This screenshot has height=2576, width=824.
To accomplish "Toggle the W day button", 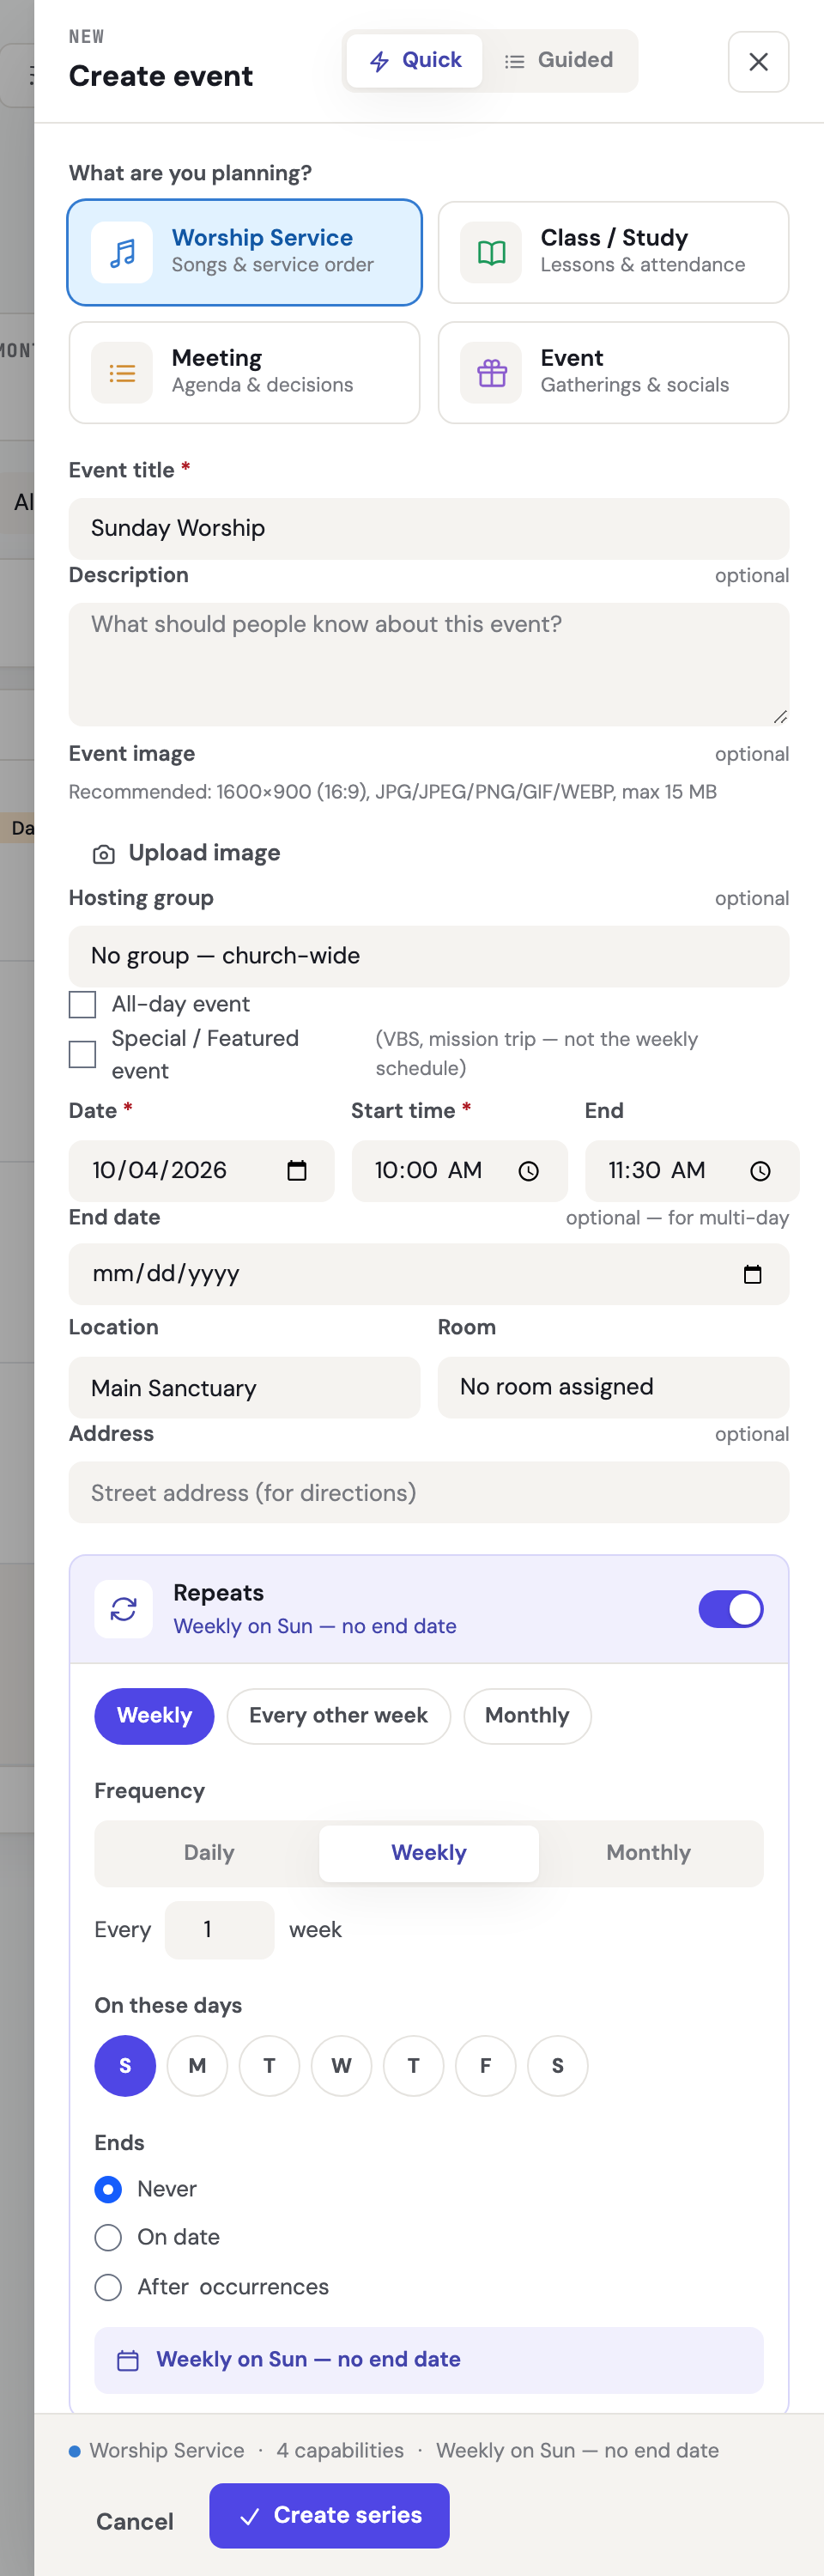I will pos(341,2065).
